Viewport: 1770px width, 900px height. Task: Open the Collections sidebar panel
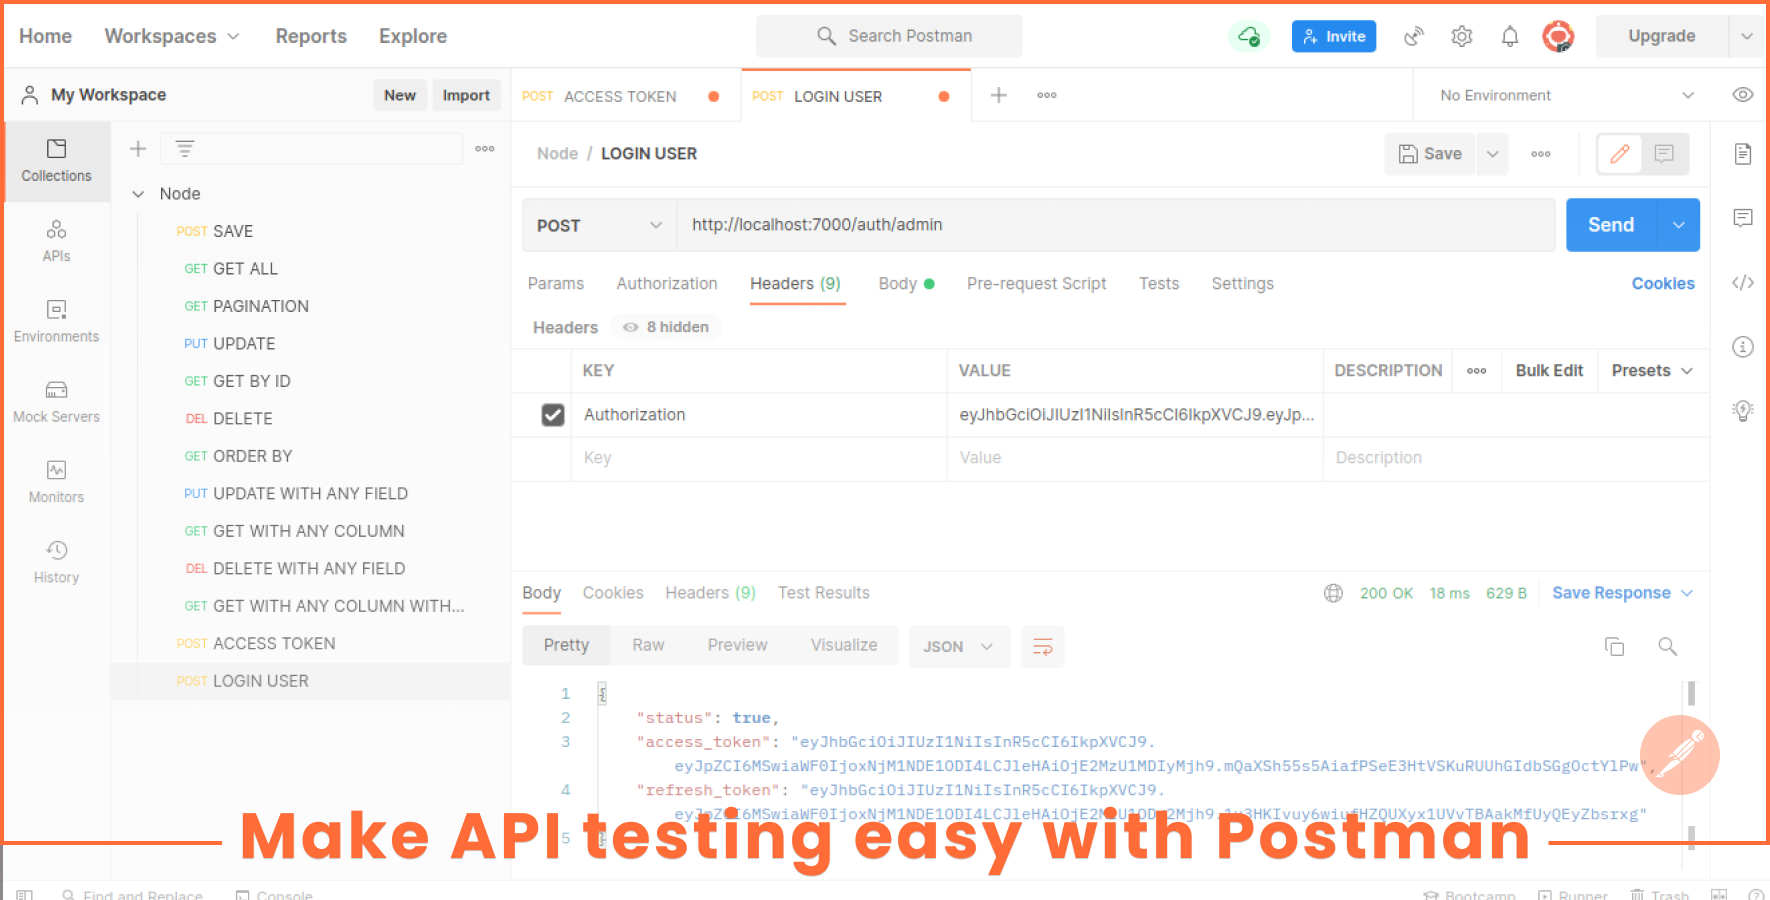[x=56, y=160]
